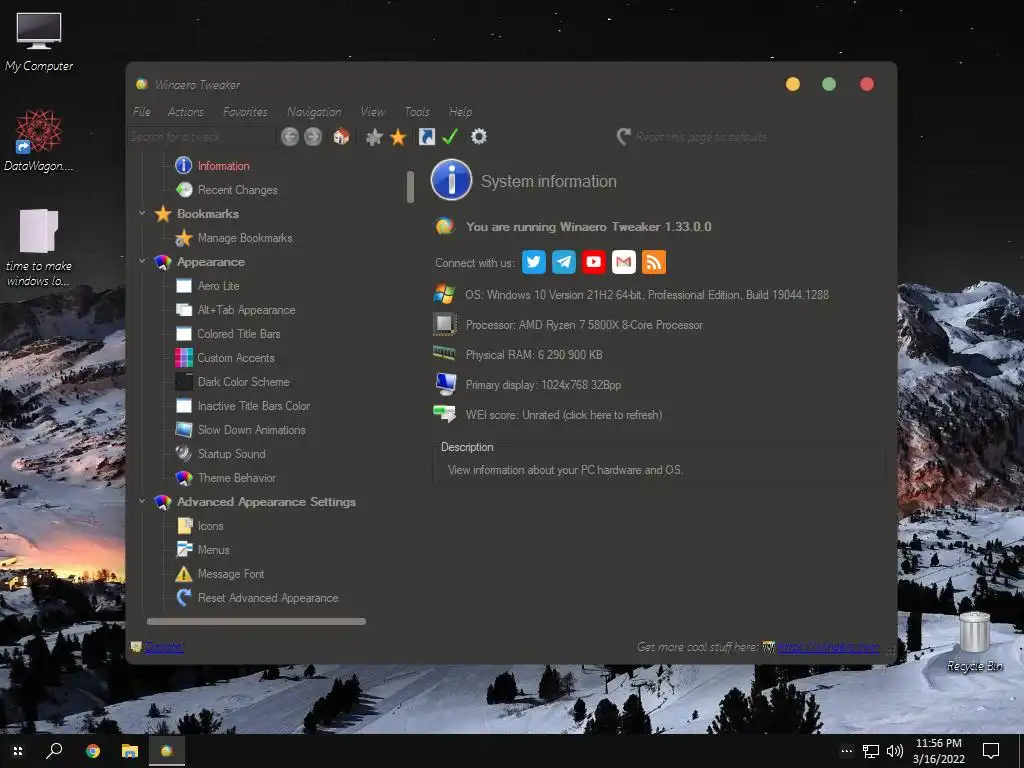Collapse the Appearance tree section
The height and width of the screenshot is (768, 1024).
(x=142, y=261)
